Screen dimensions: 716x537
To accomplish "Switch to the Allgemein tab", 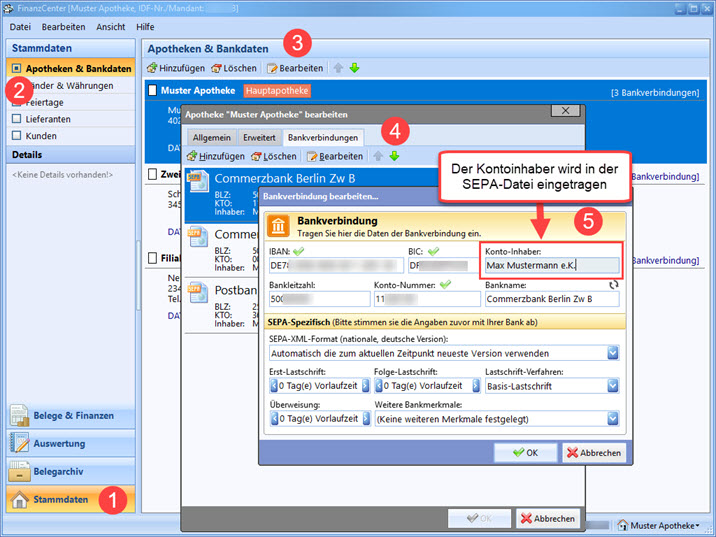I will [x=212, y=136].
